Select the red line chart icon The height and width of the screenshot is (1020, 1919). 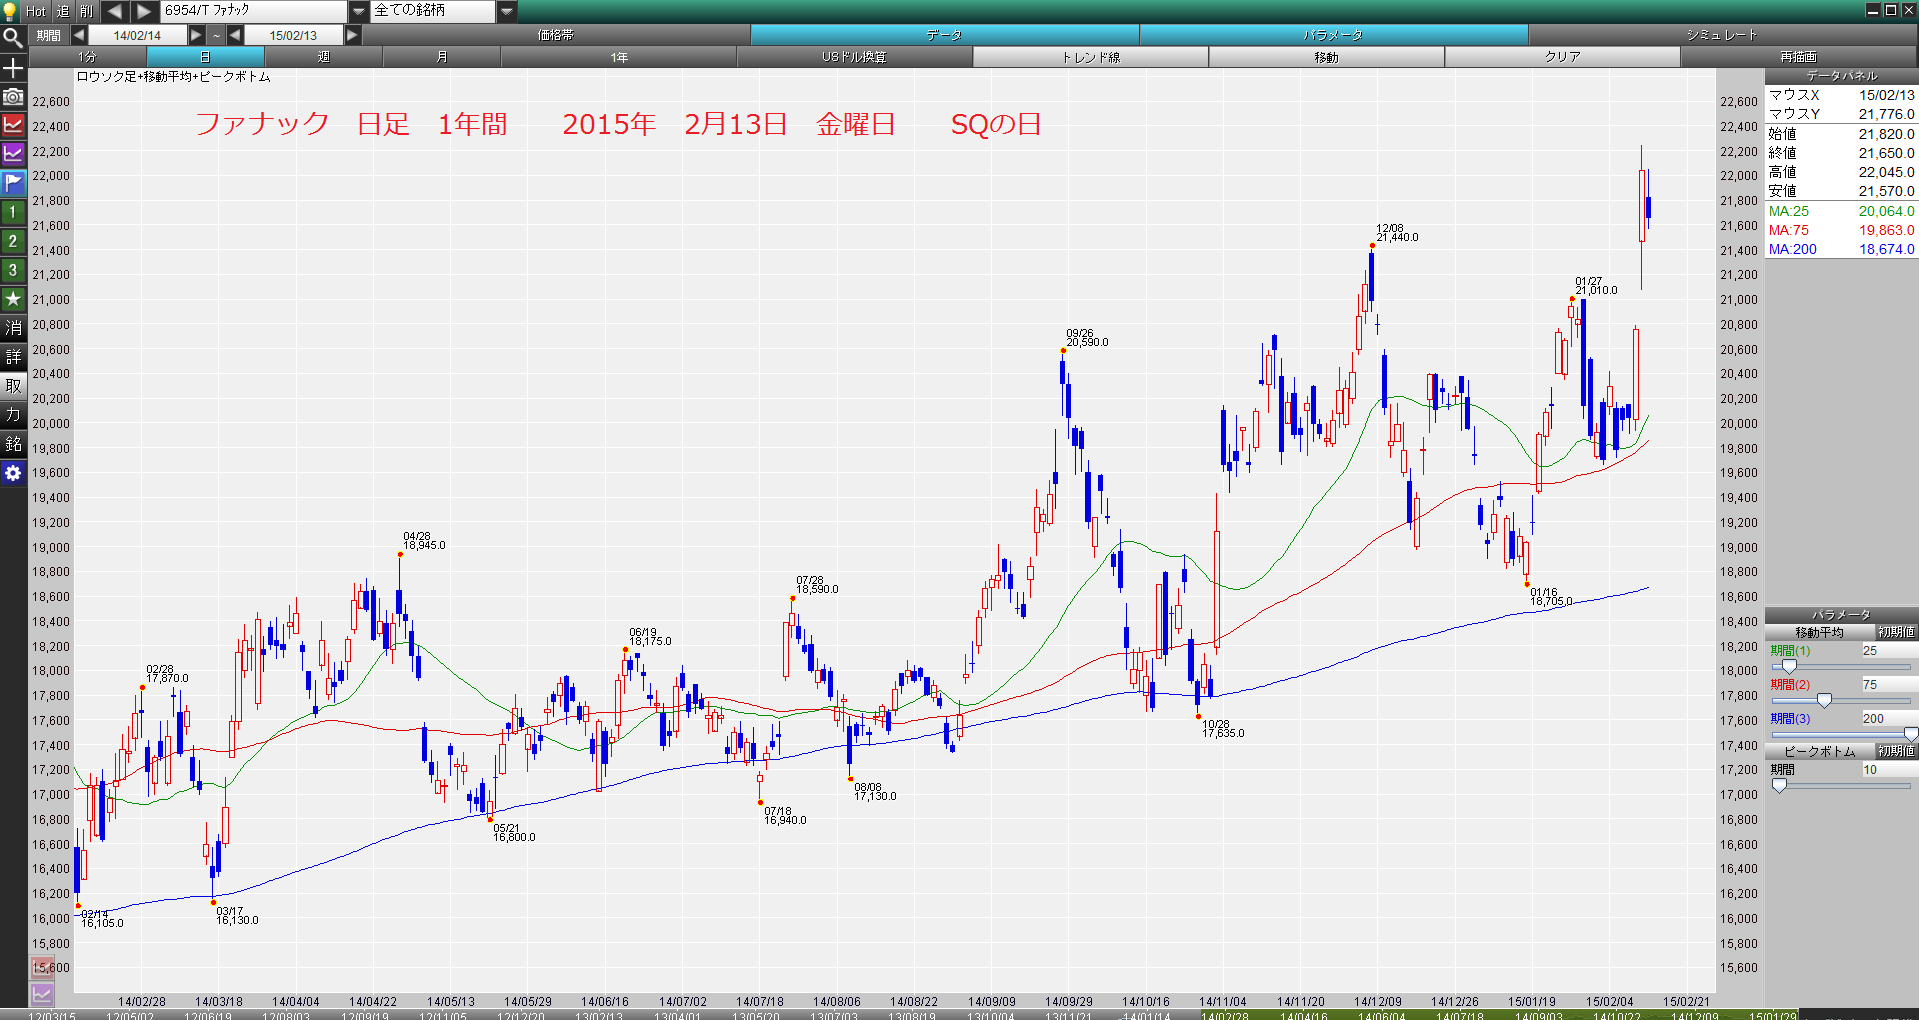click(13, 125)
